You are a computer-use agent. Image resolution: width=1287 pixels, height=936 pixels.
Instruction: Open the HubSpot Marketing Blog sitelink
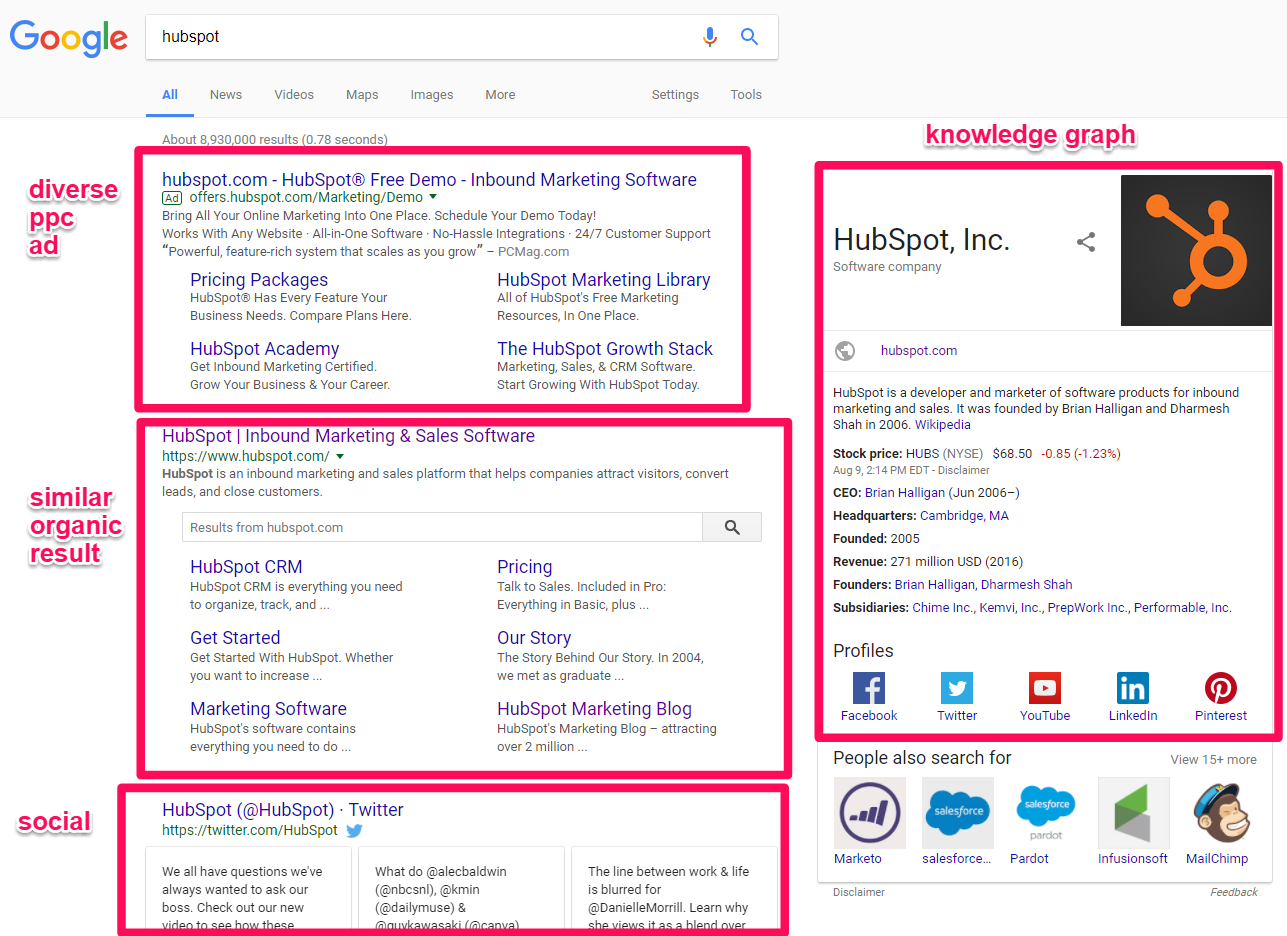pos(594,709)
